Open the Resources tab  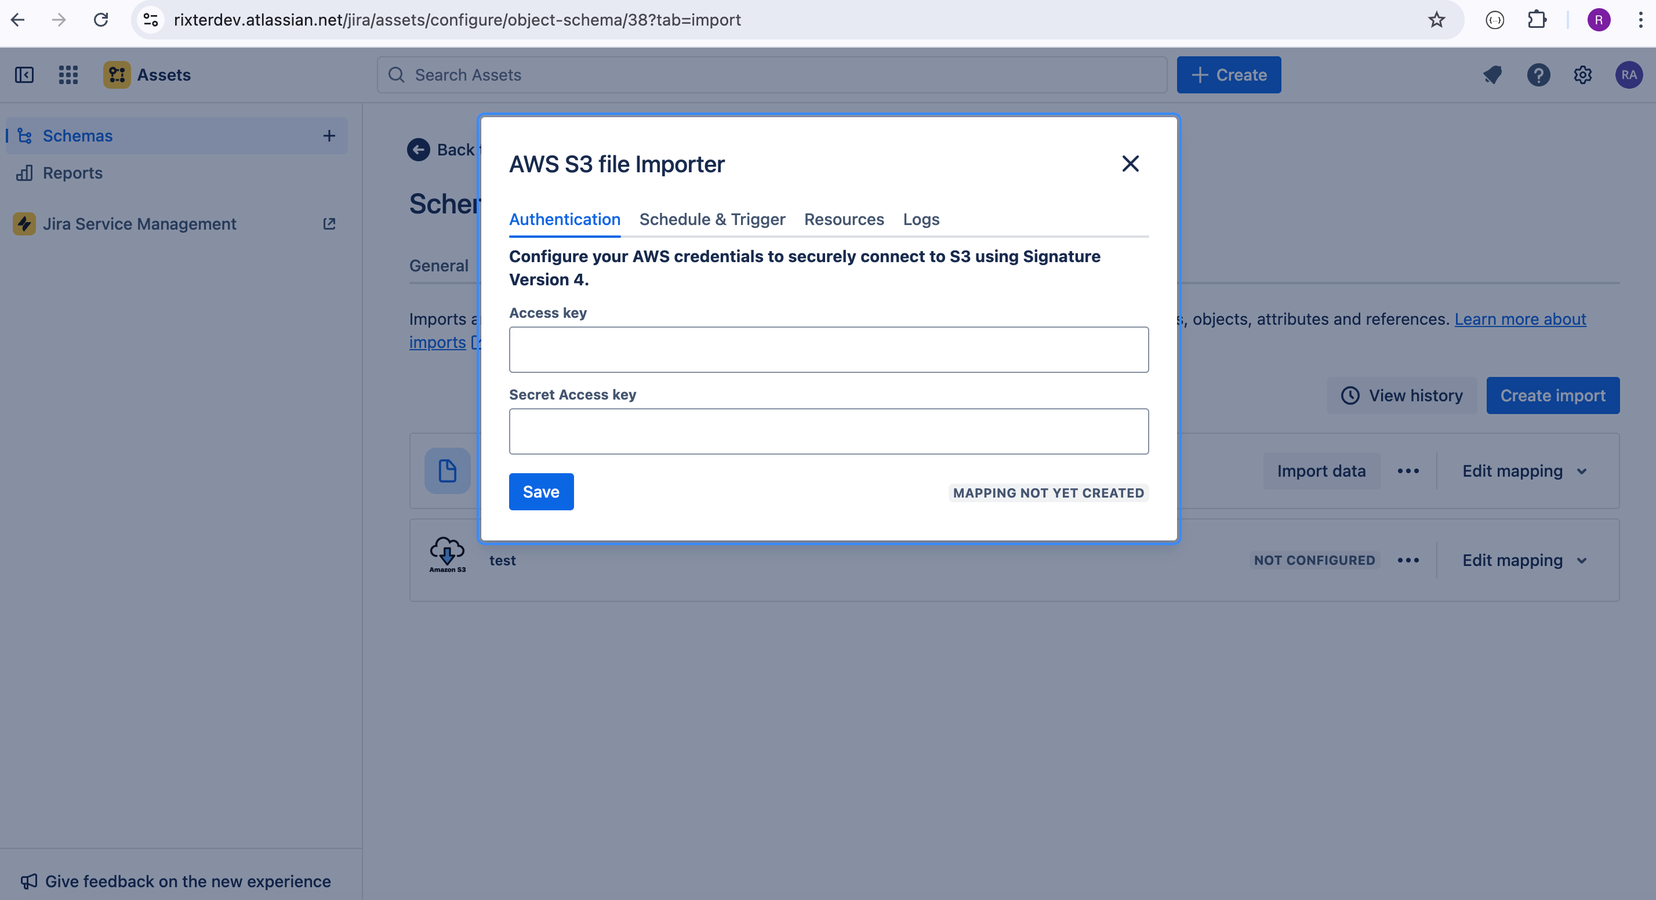click(844, 219)
